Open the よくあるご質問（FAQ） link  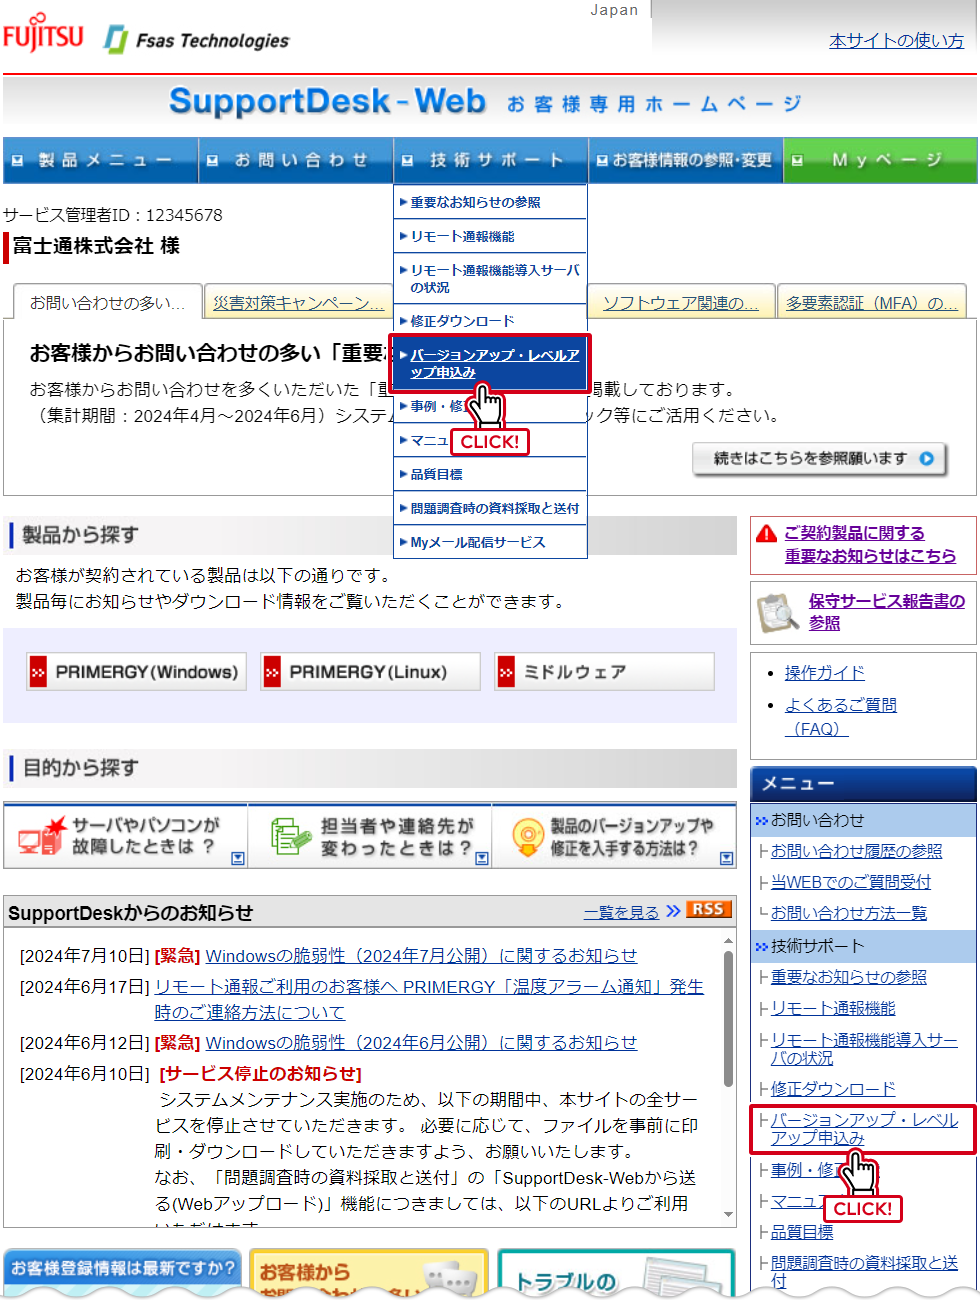click(x=841, y=717)
